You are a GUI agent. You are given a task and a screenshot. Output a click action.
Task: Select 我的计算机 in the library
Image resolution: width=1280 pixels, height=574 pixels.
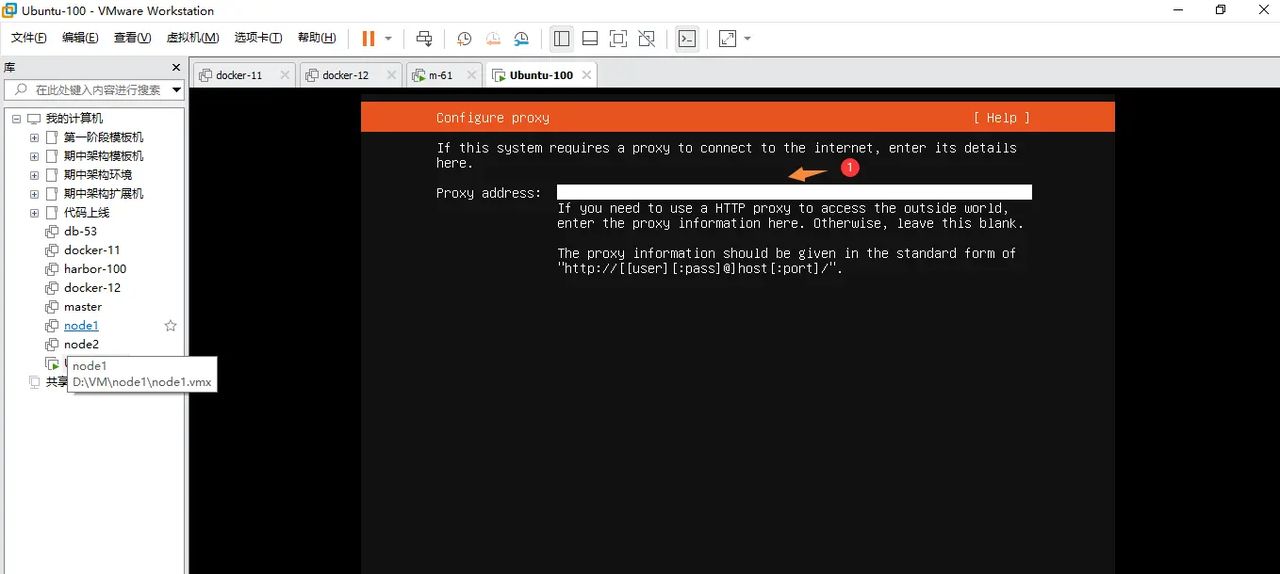pos(74,118)
